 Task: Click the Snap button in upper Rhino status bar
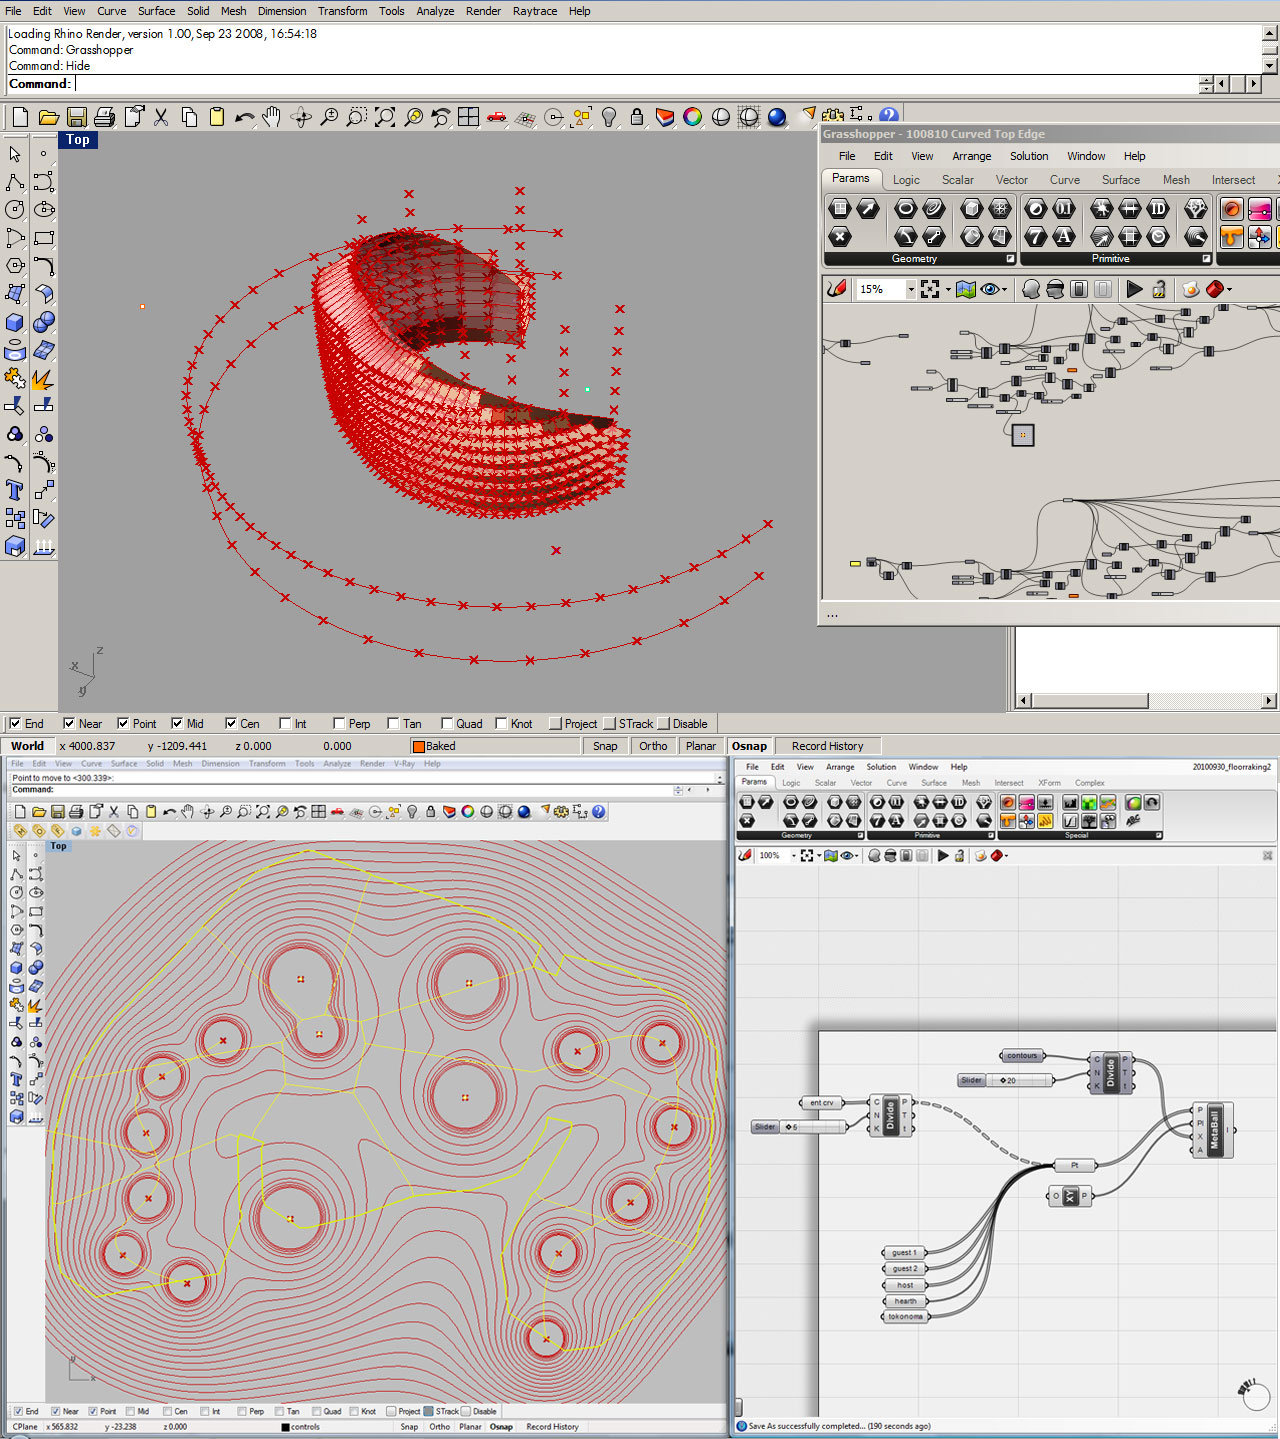pyautogui.click(x=605, y=746)
